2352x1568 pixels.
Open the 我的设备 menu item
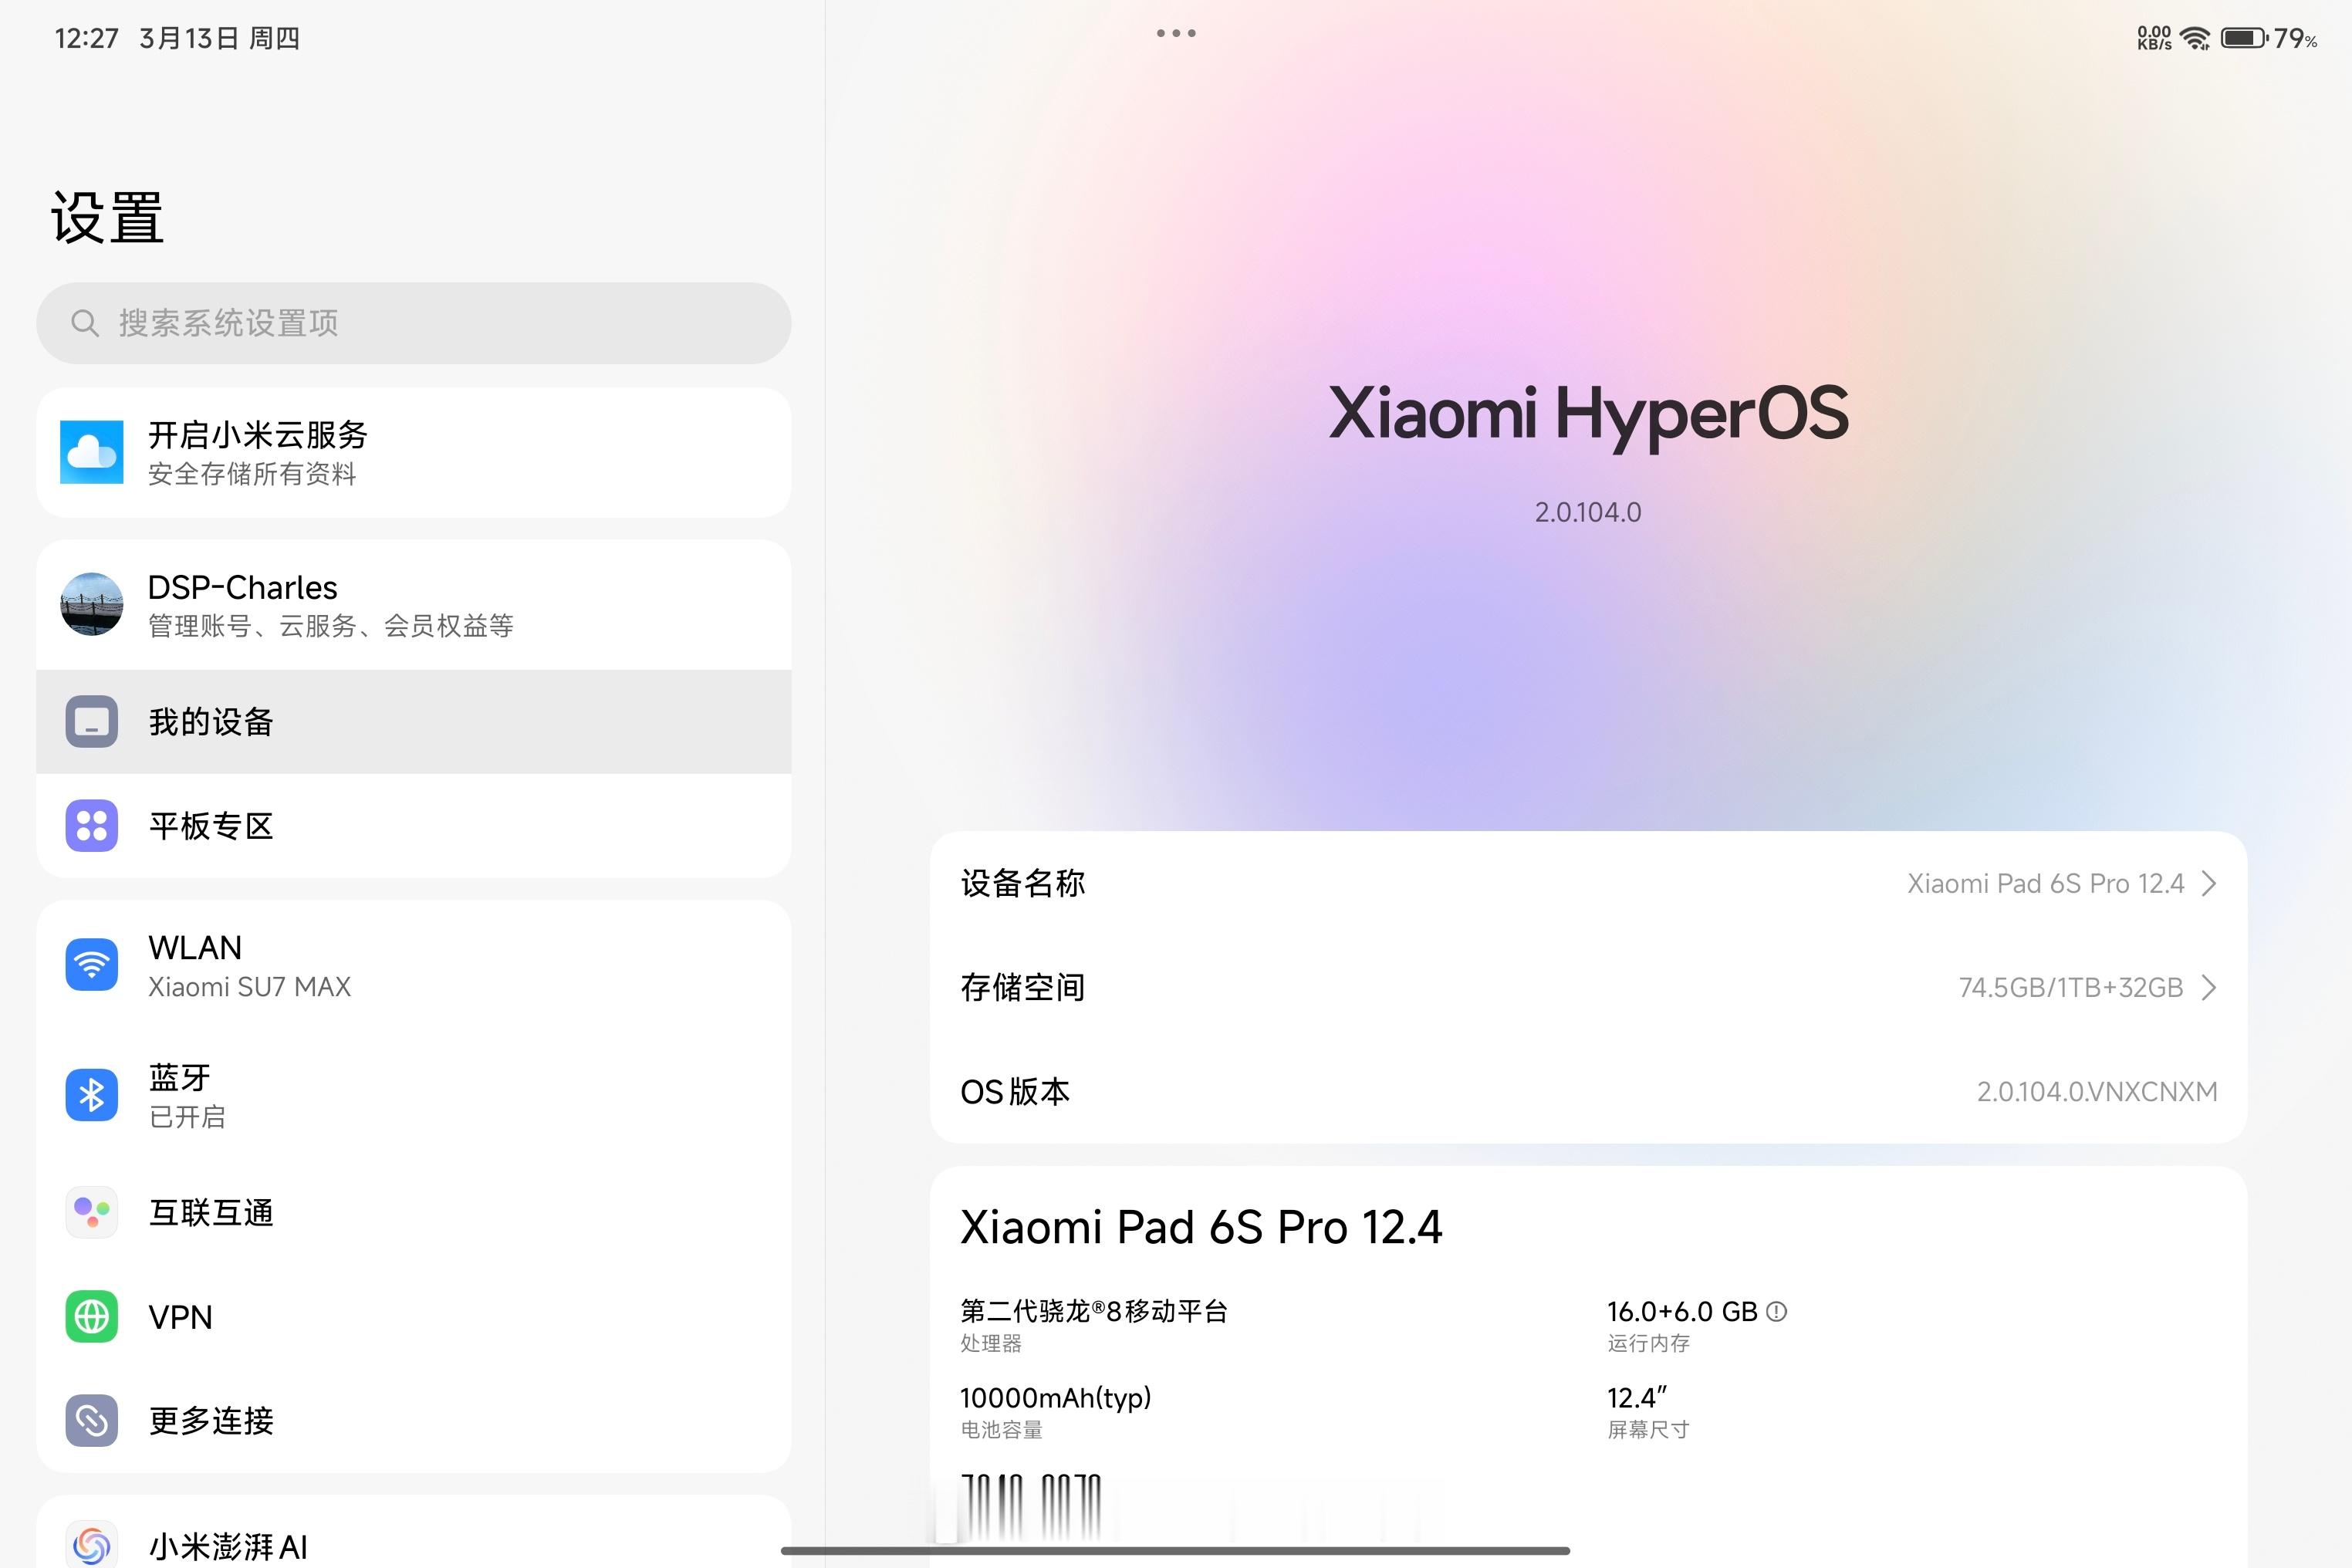coord(414,721)
